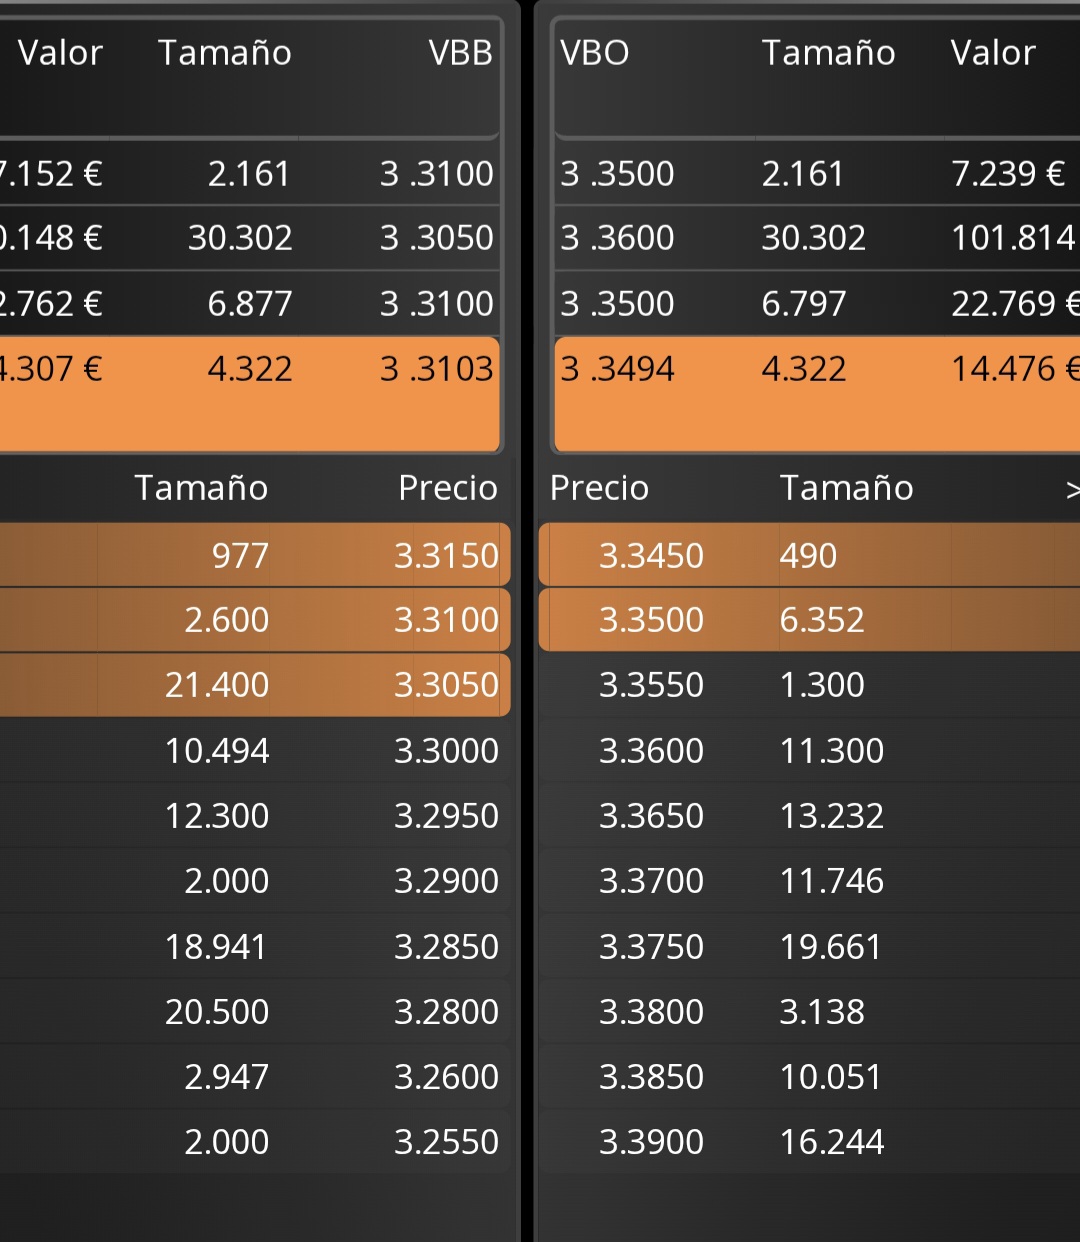Select the ask row with size 19.661
This screenshot has height=1242, width=1080.
pyautogui.click(x=809, y=947)
